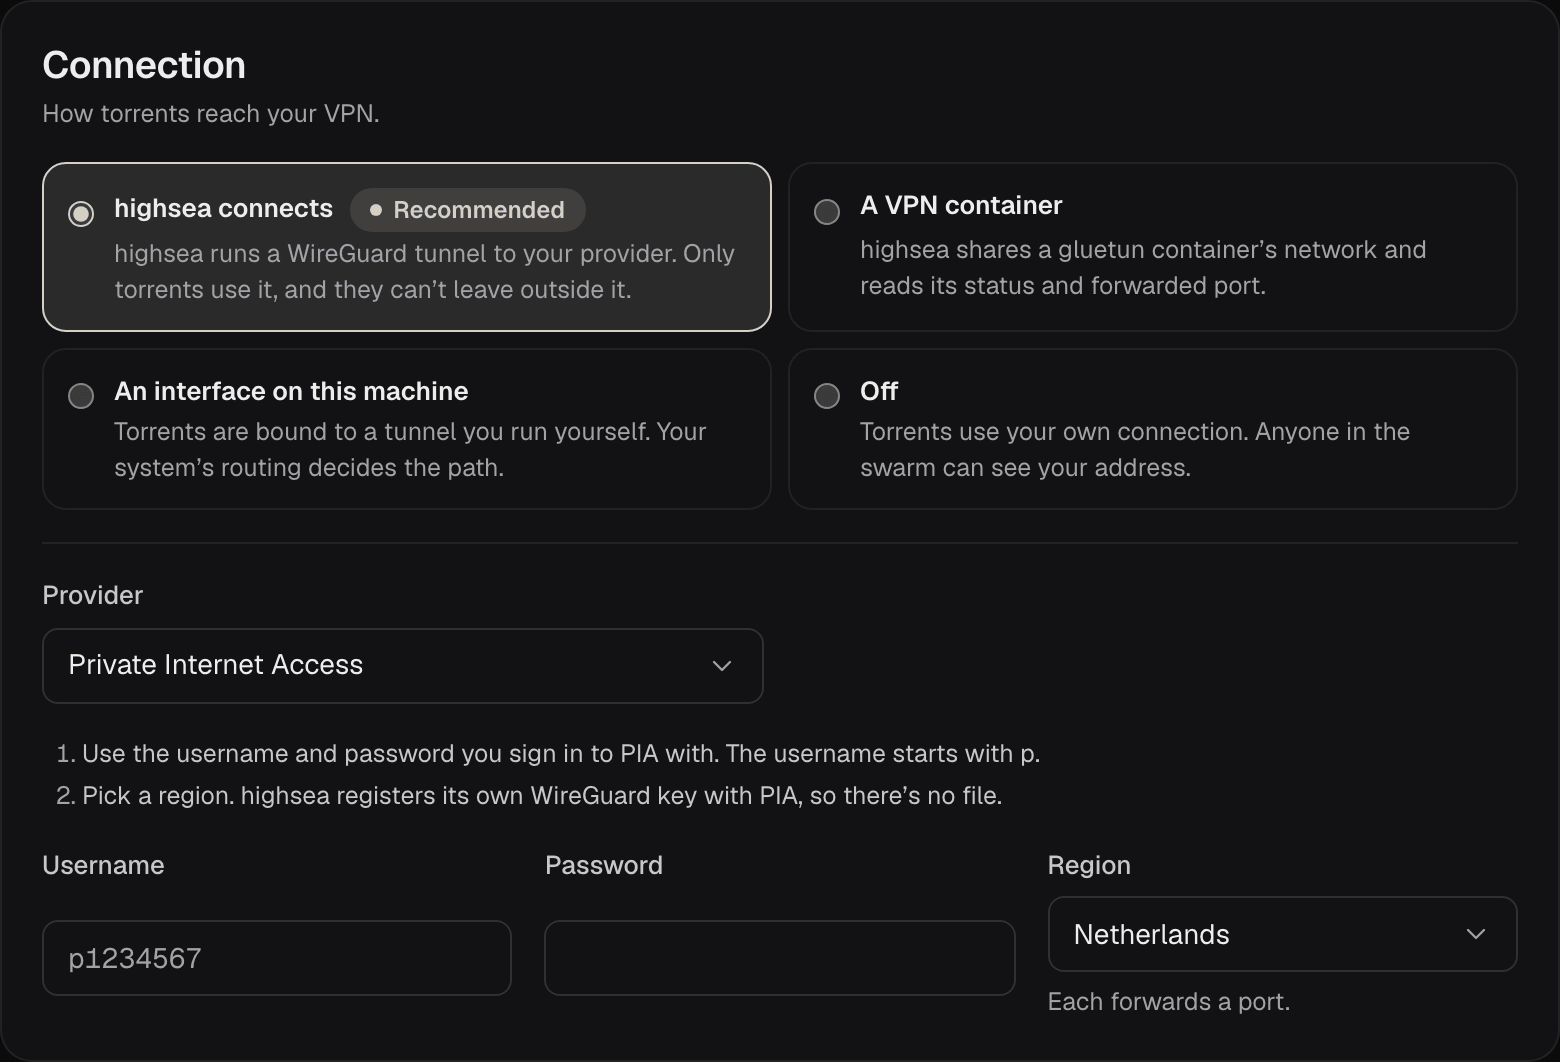This screenshot has height=1062, width=1560.
Task: Focus the Password input field
Action: (780, 958)
